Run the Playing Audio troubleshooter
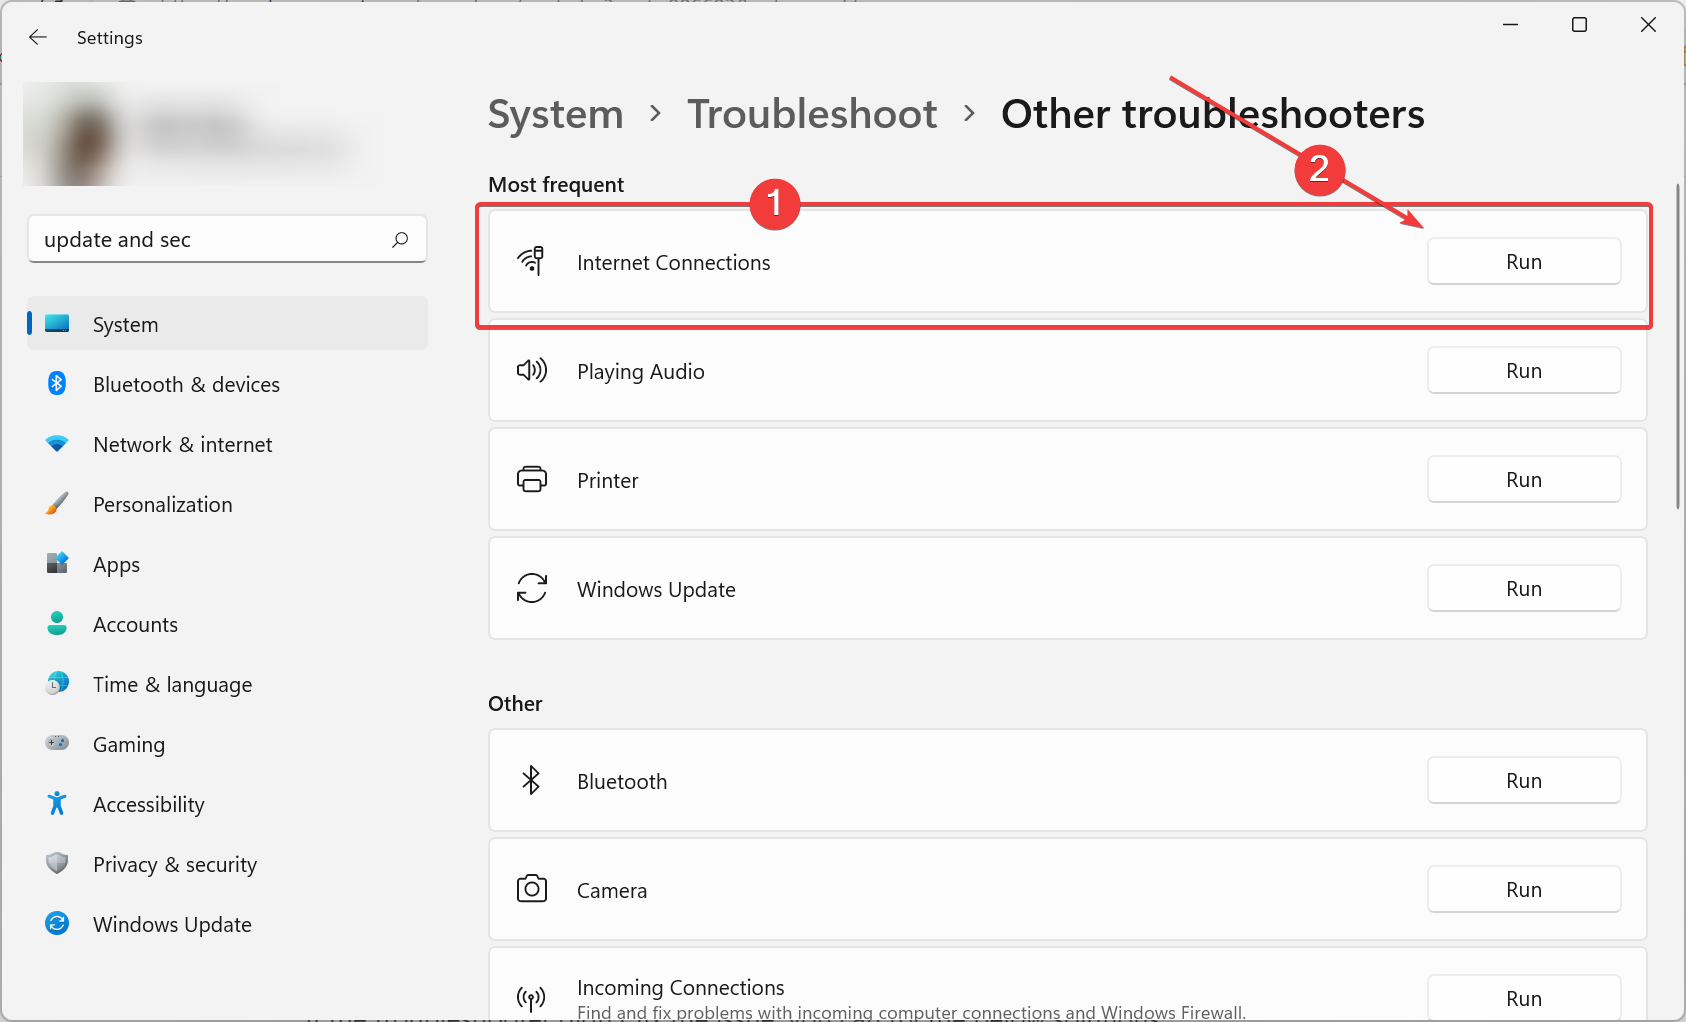 1523,371
